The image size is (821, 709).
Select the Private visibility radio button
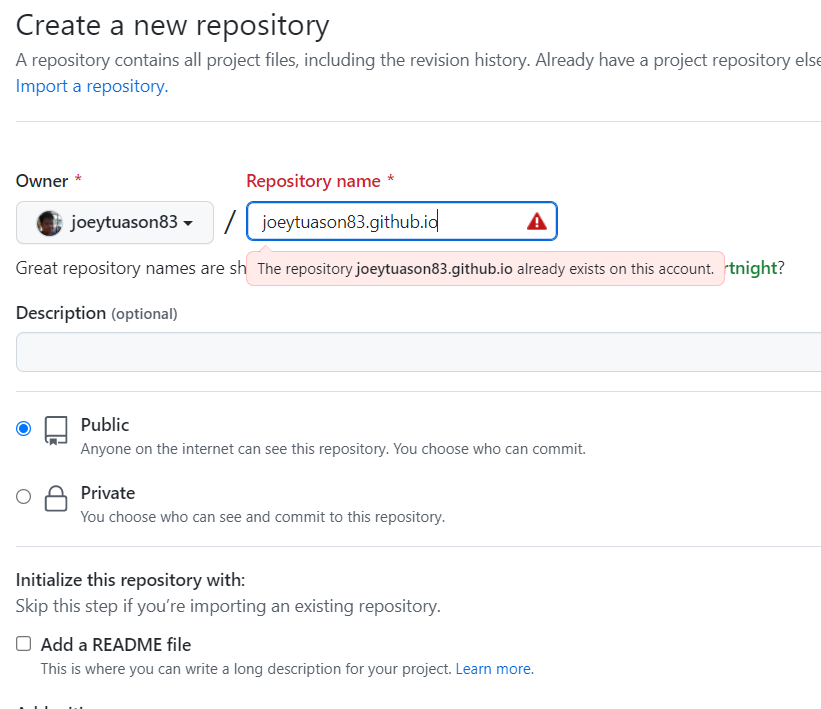click(24, 496)
